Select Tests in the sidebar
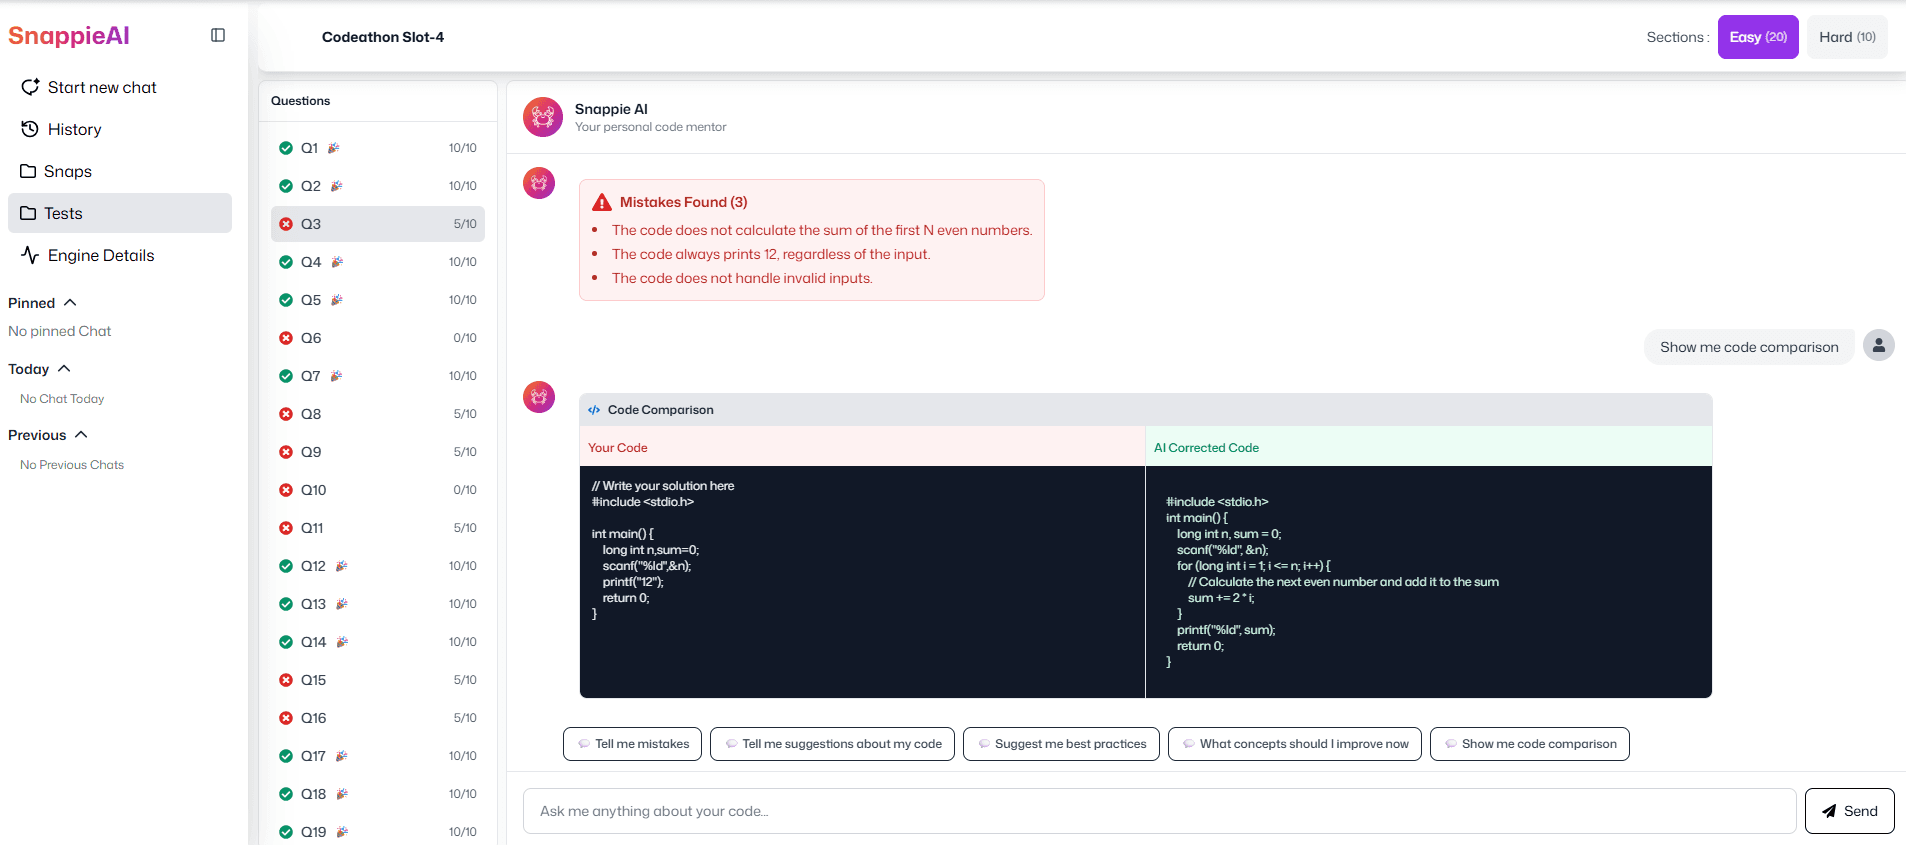The height and width of the screenshot is (845, 1906). [x=120, y=213]
